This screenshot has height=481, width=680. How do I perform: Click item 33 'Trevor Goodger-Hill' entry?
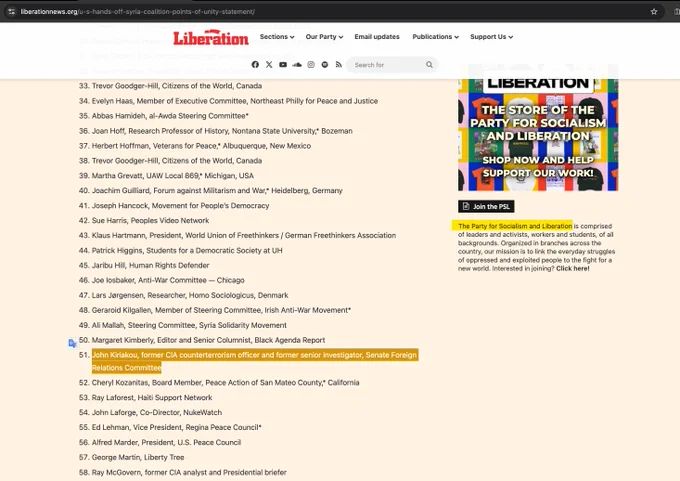point(177,86)
